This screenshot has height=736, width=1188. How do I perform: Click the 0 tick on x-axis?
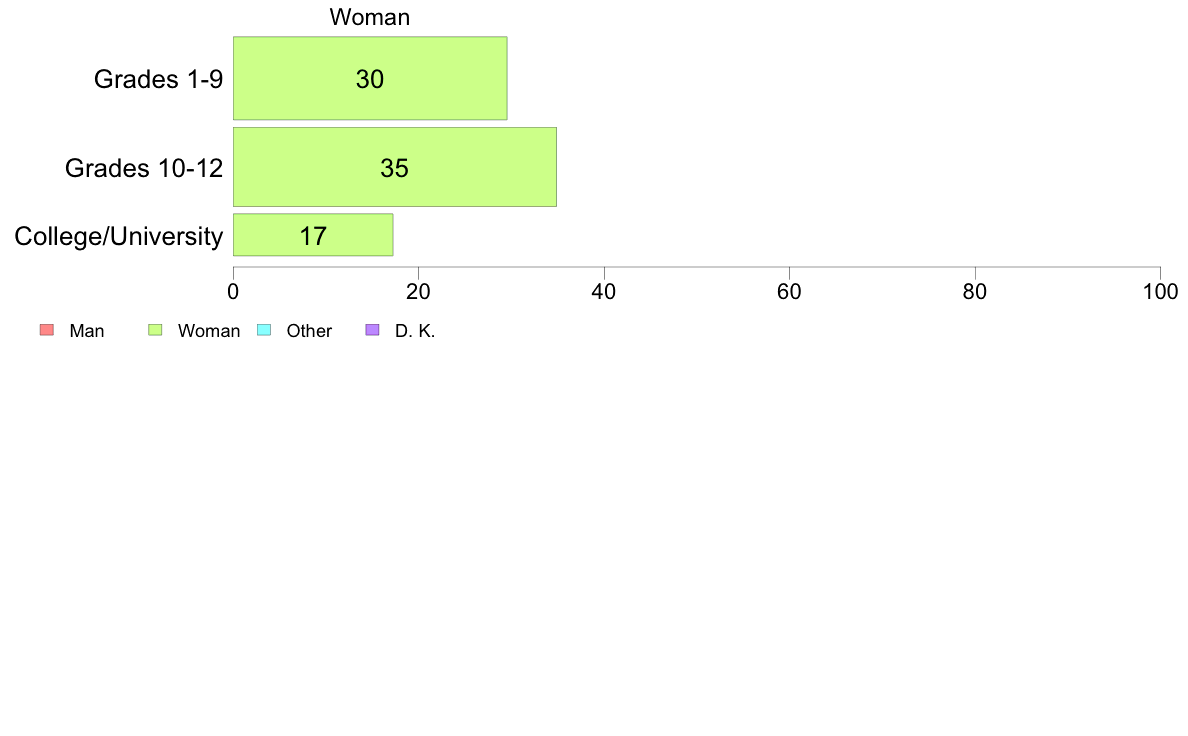(x=233, y=292)
